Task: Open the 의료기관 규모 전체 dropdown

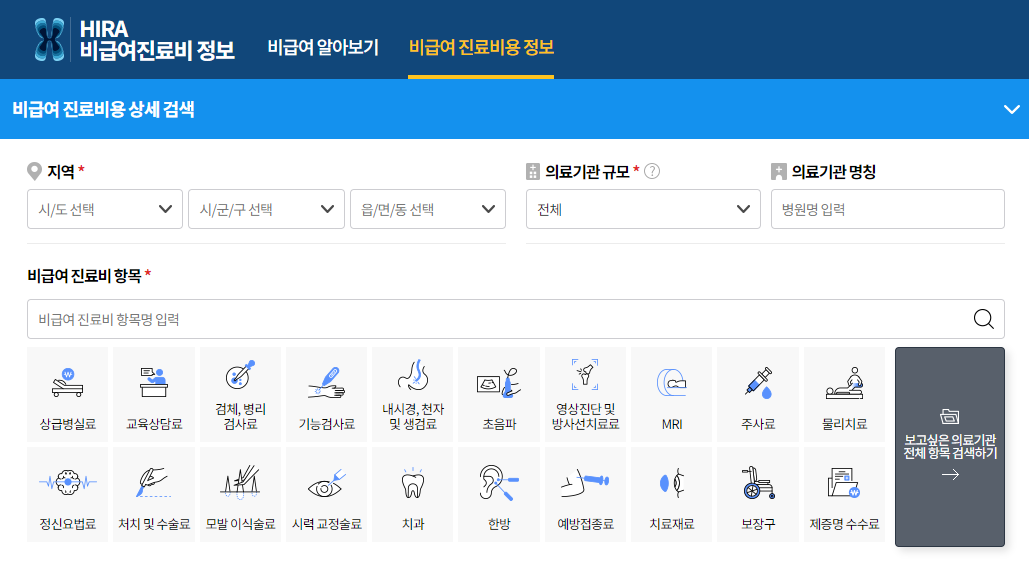Action: [x=643, y=209]
